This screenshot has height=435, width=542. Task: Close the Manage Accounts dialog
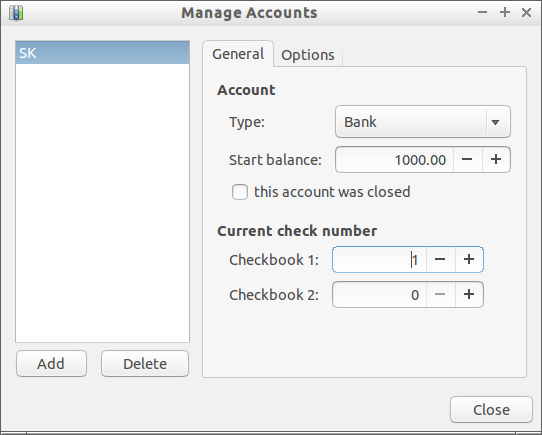coord(491,410)
